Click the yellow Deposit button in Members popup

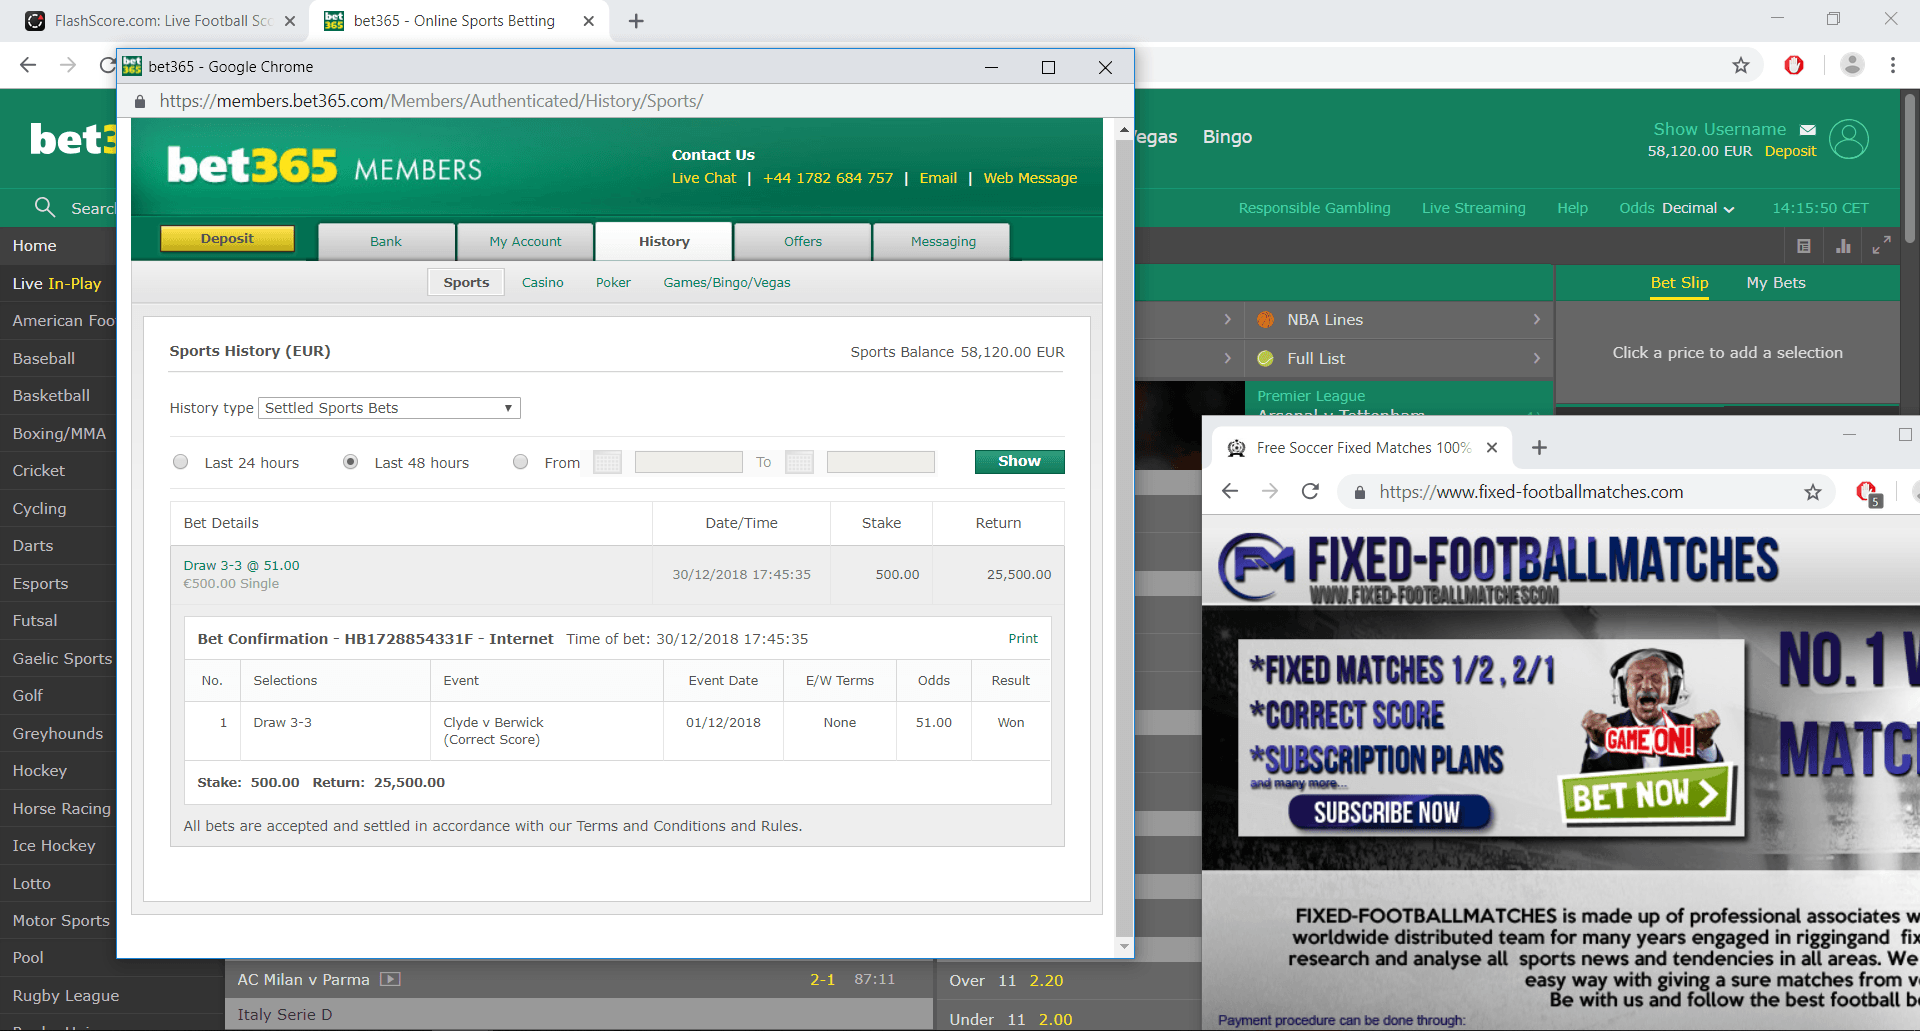(227, 238)
